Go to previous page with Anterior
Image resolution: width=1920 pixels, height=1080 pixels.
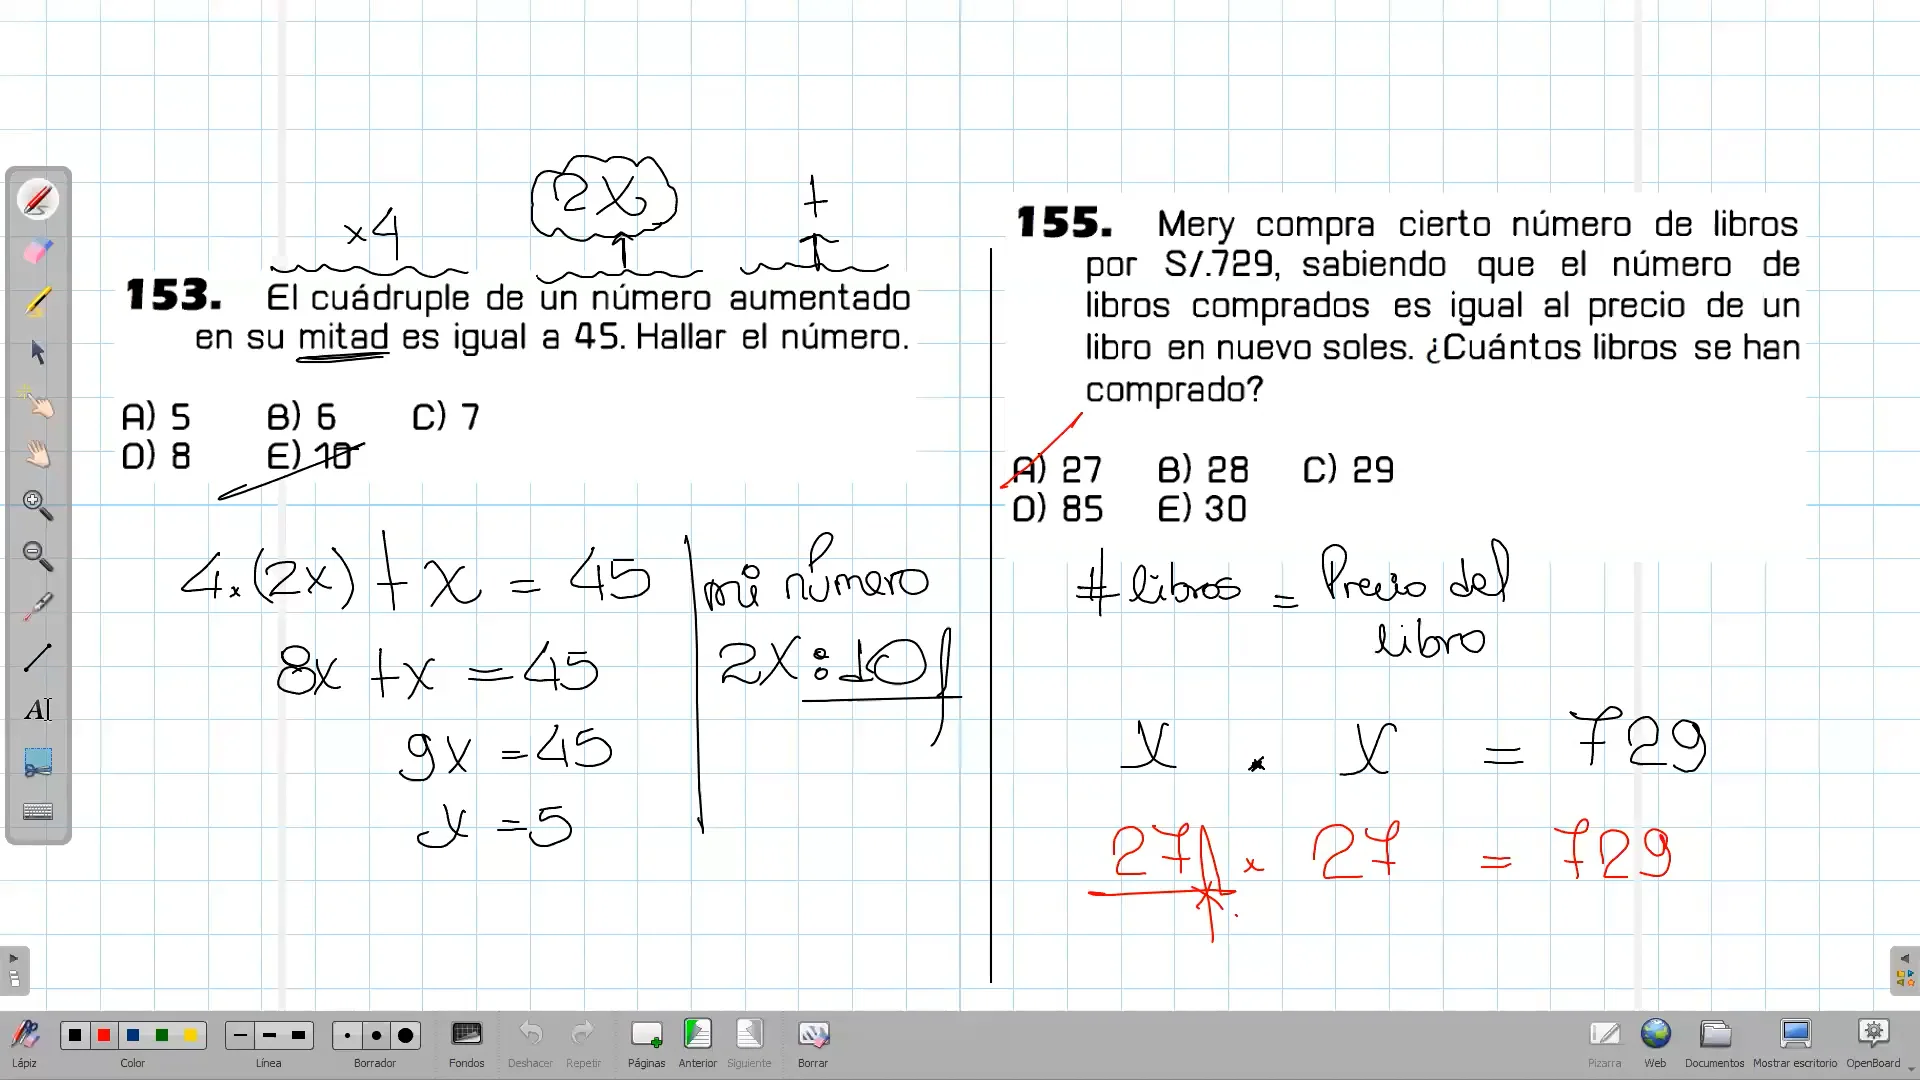698,1043
